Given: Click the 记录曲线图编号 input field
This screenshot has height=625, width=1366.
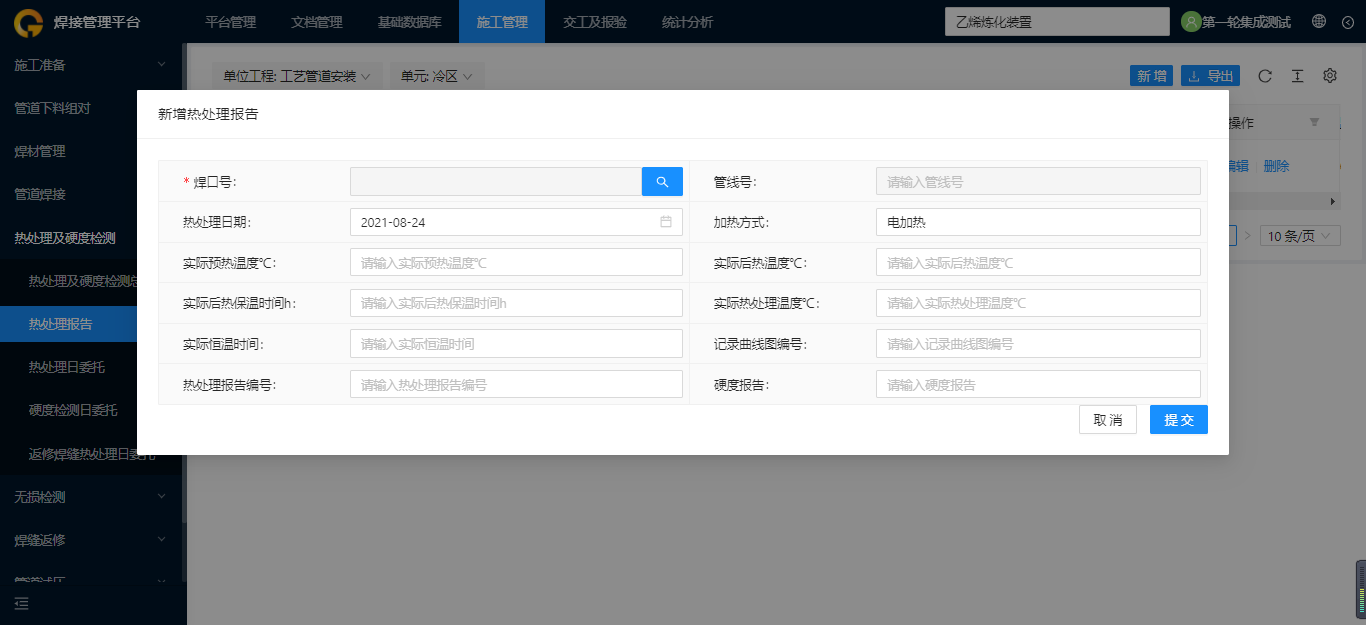Looking at the screenshot, I should tap(1038, 344).
